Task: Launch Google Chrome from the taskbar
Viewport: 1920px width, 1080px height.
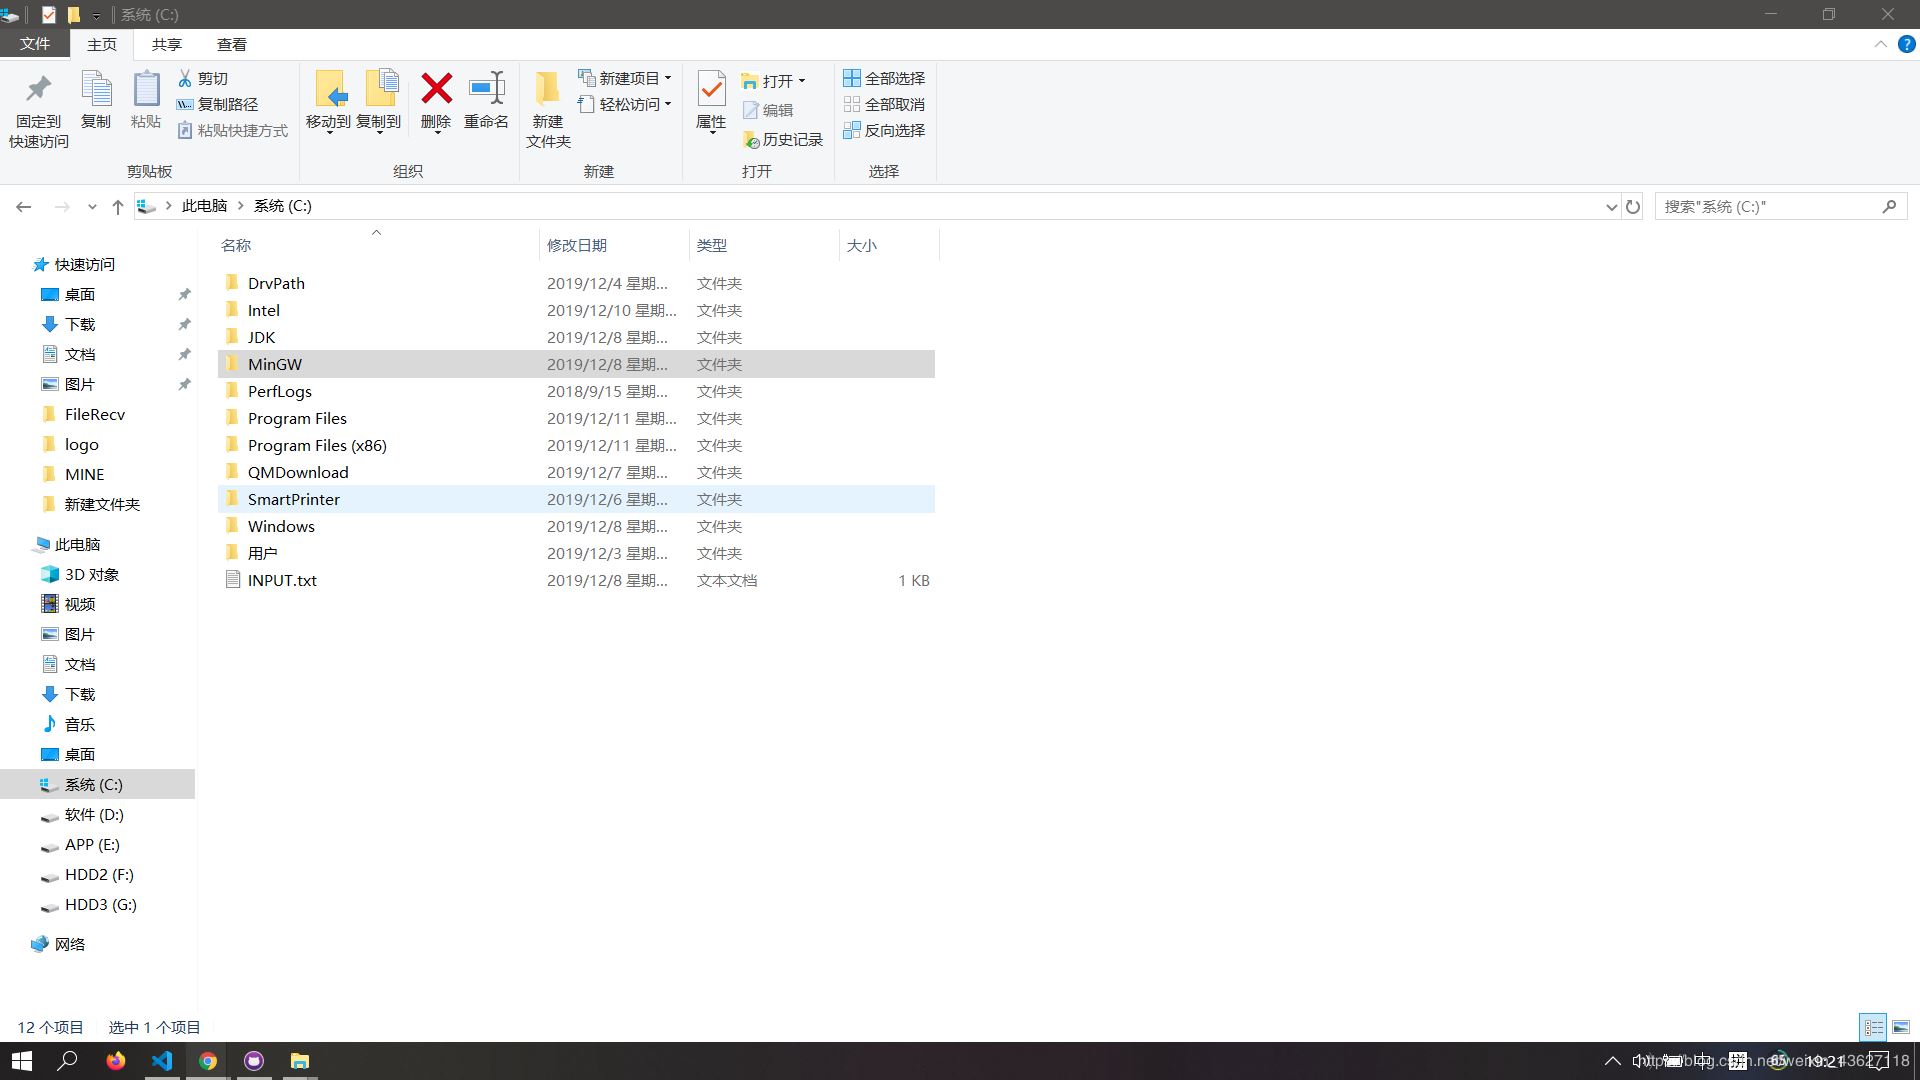Action: 208,1060
